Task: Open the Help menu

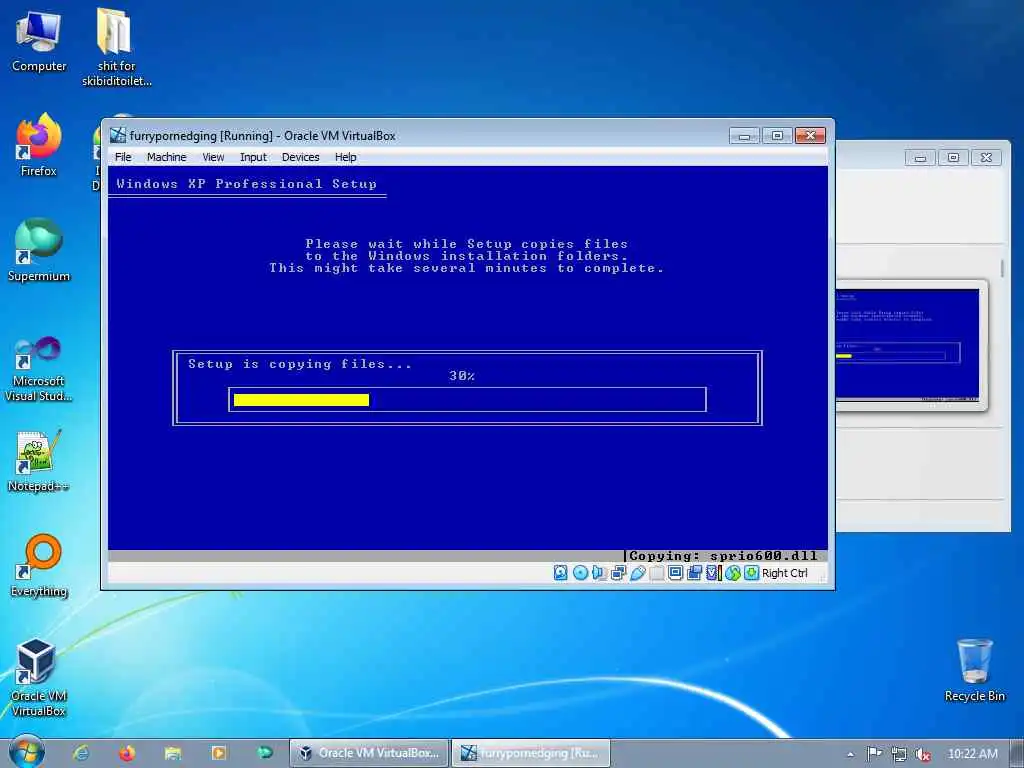Action: point(345,157)
